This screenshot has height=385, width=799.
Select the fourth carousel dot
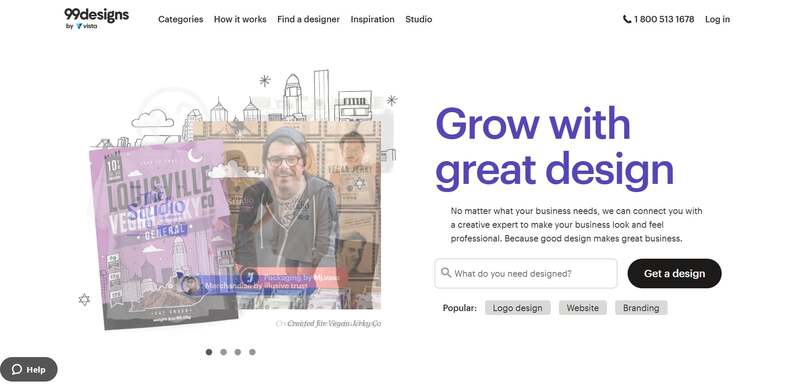click(252, 352)
